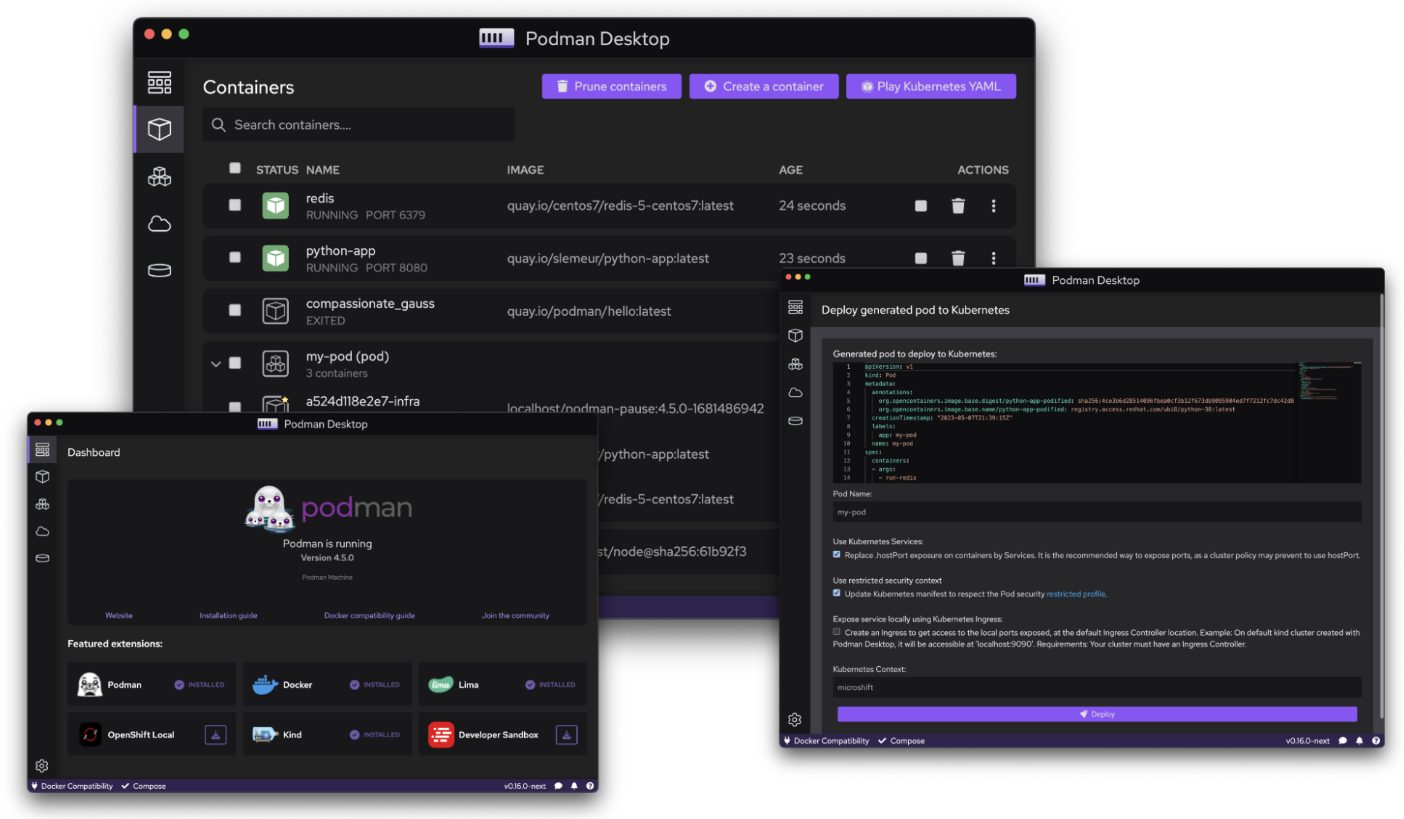Screen dimensions: 1404x819
Task: Click redis running status icon
Action: click(x=275, y=205)
